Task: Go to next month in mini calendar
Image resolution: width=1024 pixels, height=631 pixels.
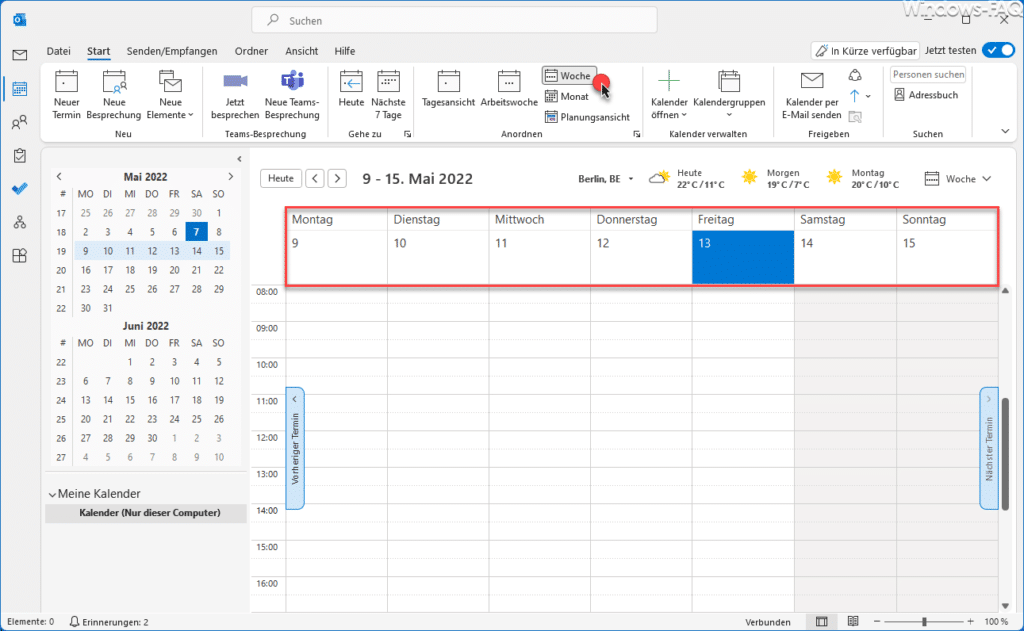Action: click(x=231, y=176)
